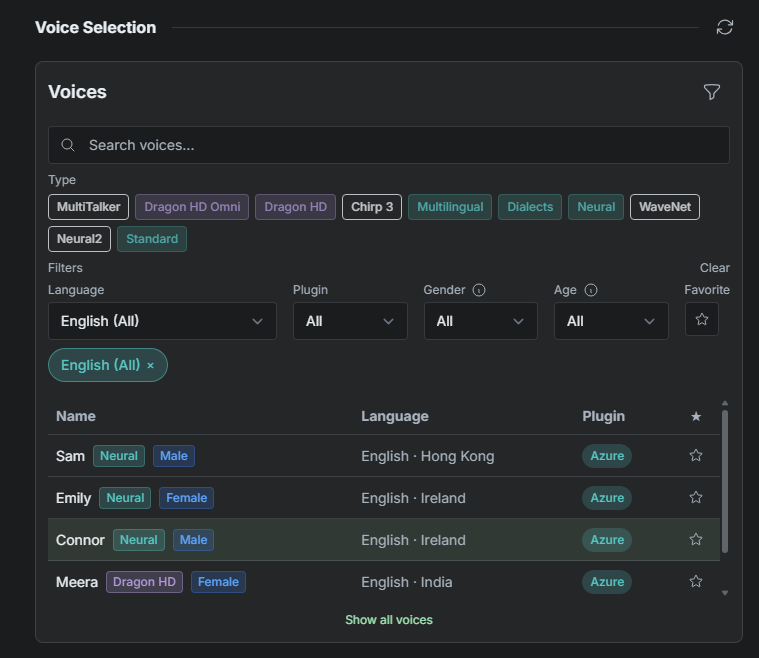The height and width of the screenshot is (658, 759).
Task: Click the Language column header
Action: [395, 416]
